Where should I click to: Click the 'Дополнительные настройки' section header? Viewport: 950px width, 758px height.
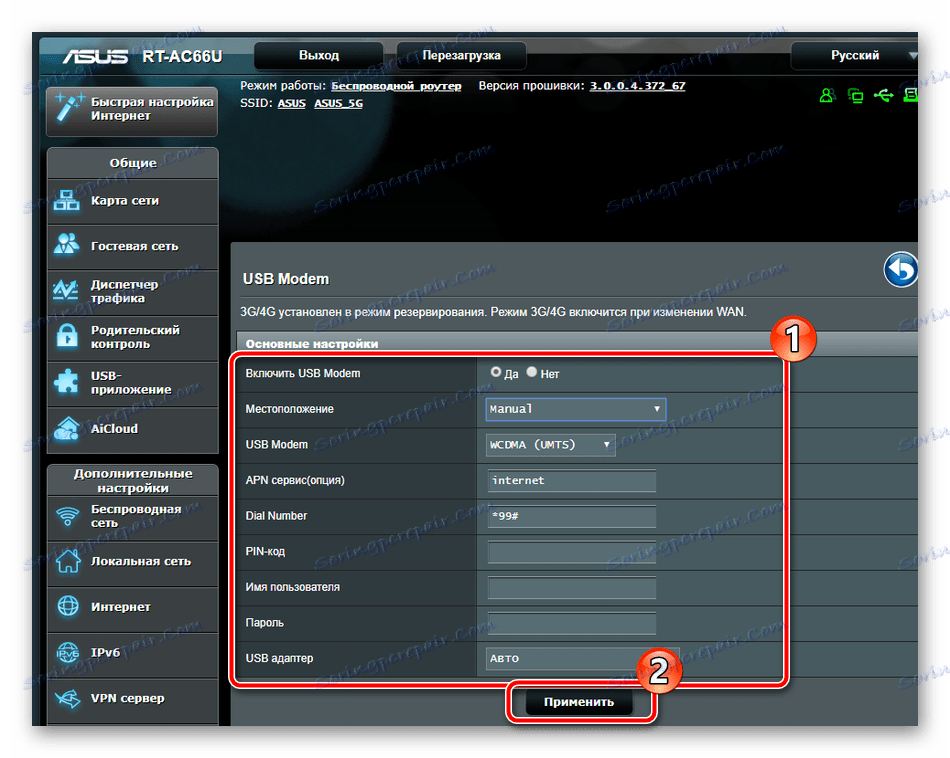pyautogui.click(x=133, y=480)
